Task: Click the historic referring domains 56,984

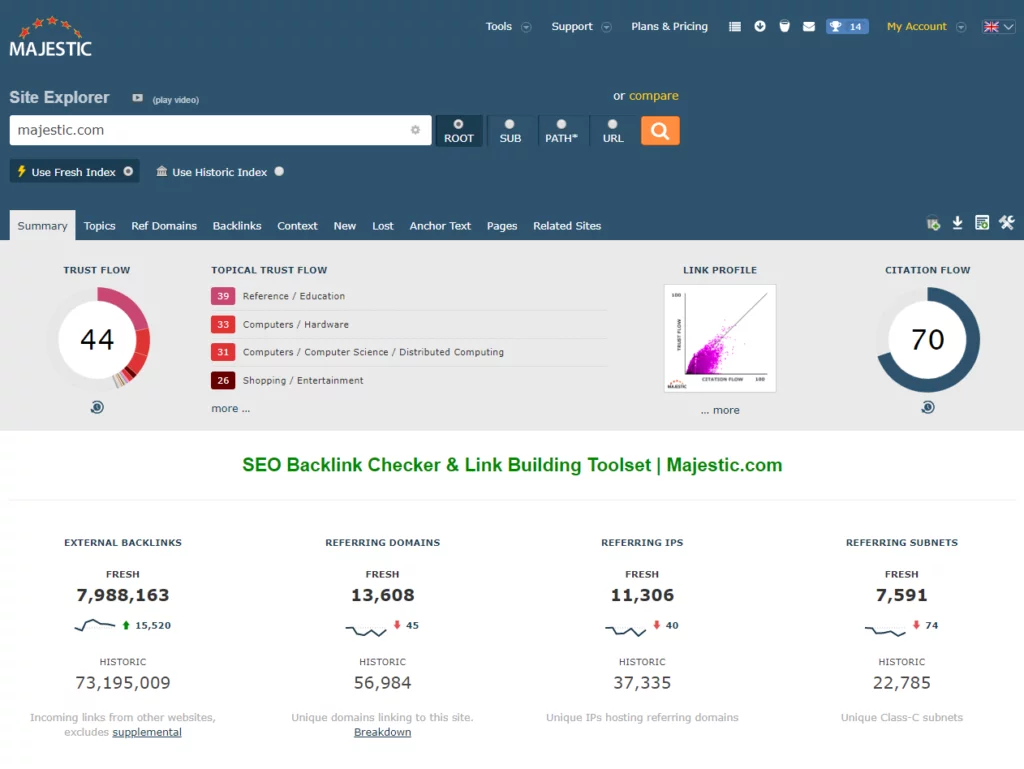Action: tap(383, 683)
